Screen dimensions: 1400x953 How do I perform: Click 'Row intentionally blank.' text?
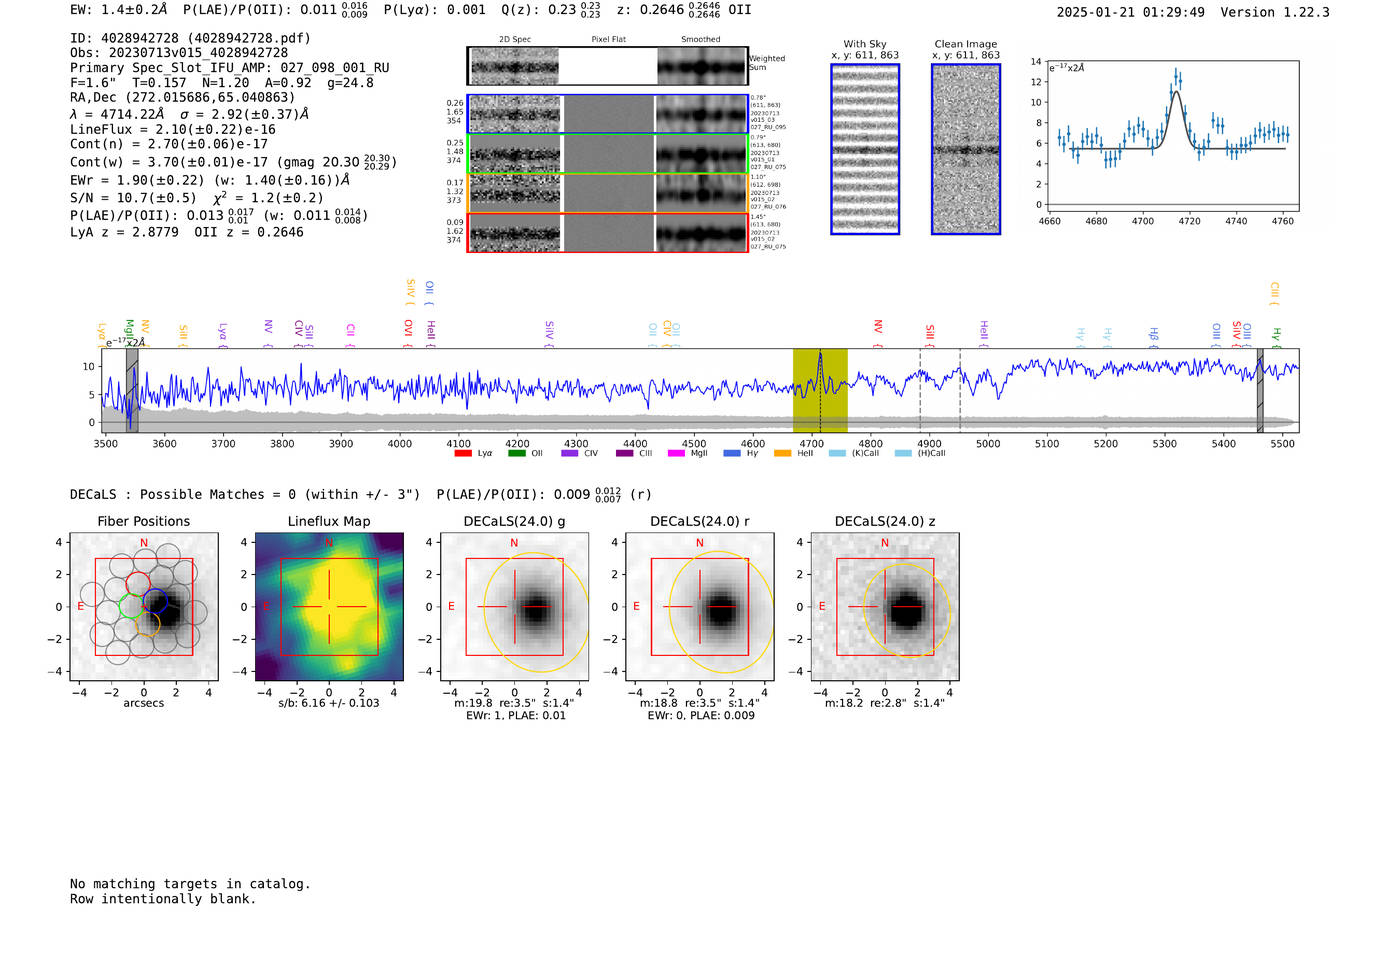coord(163,899)
